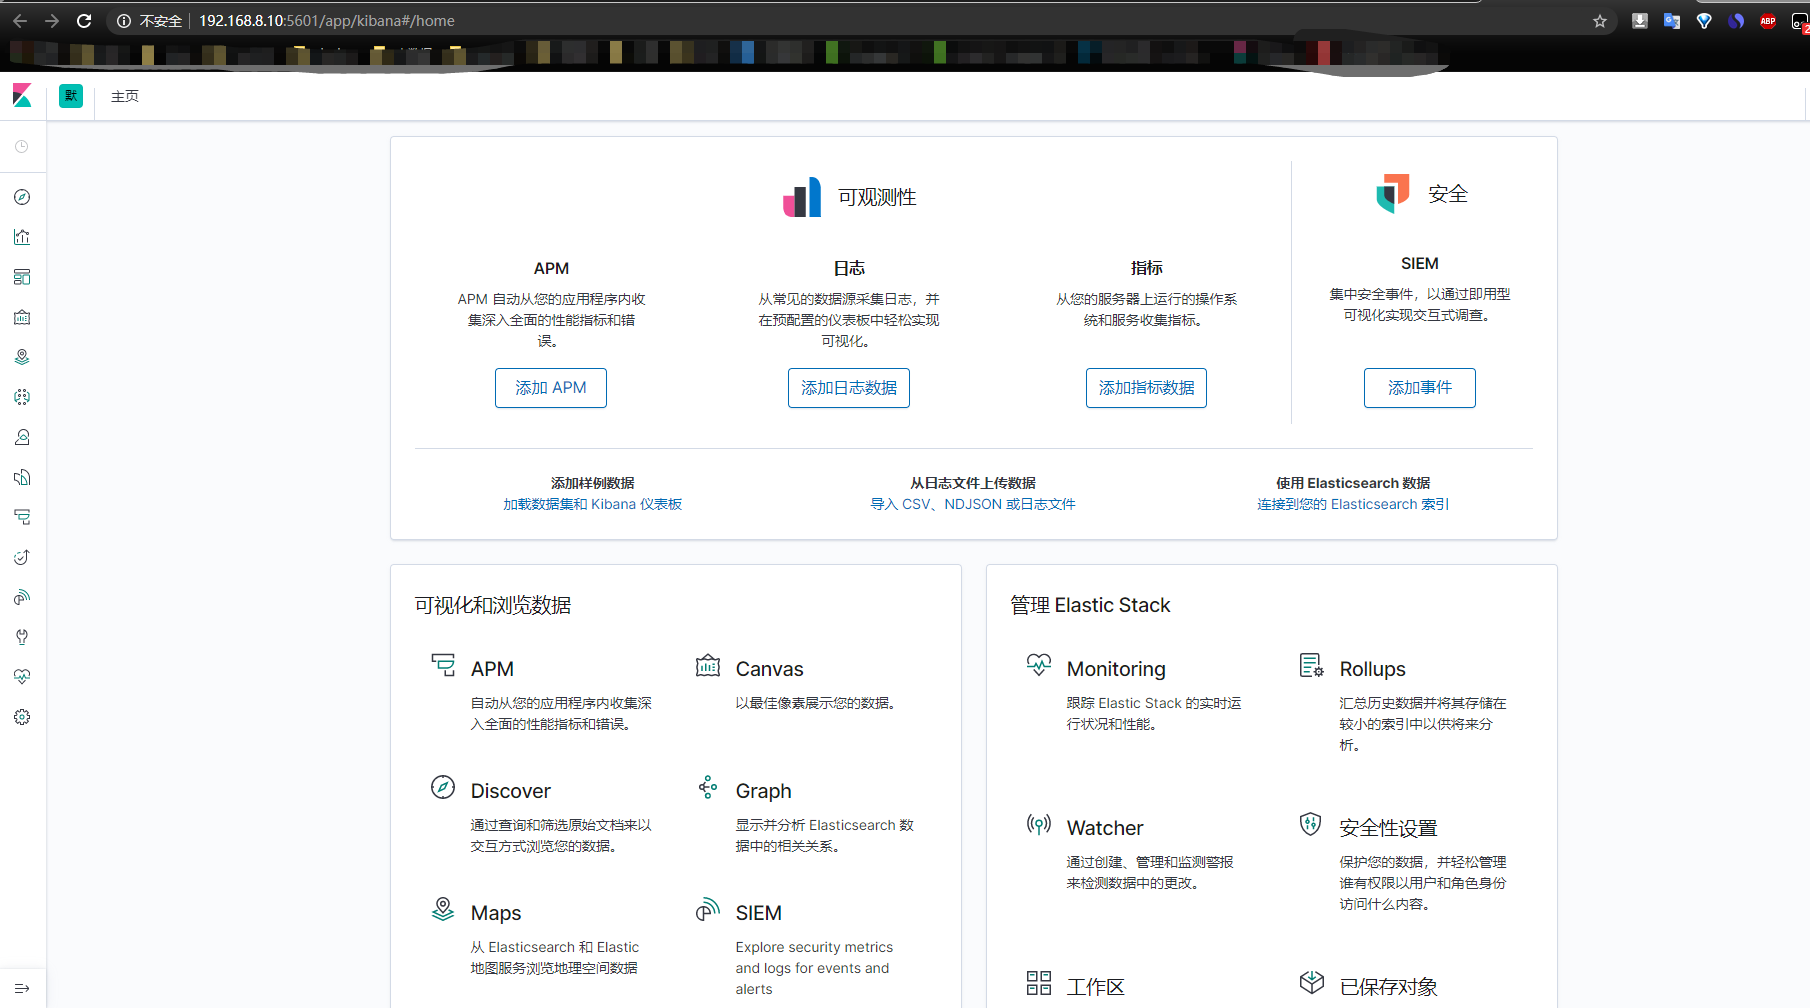Click the Discover compass card icon
This screenshot has width=1810, height=1008.
coord(443,787)
